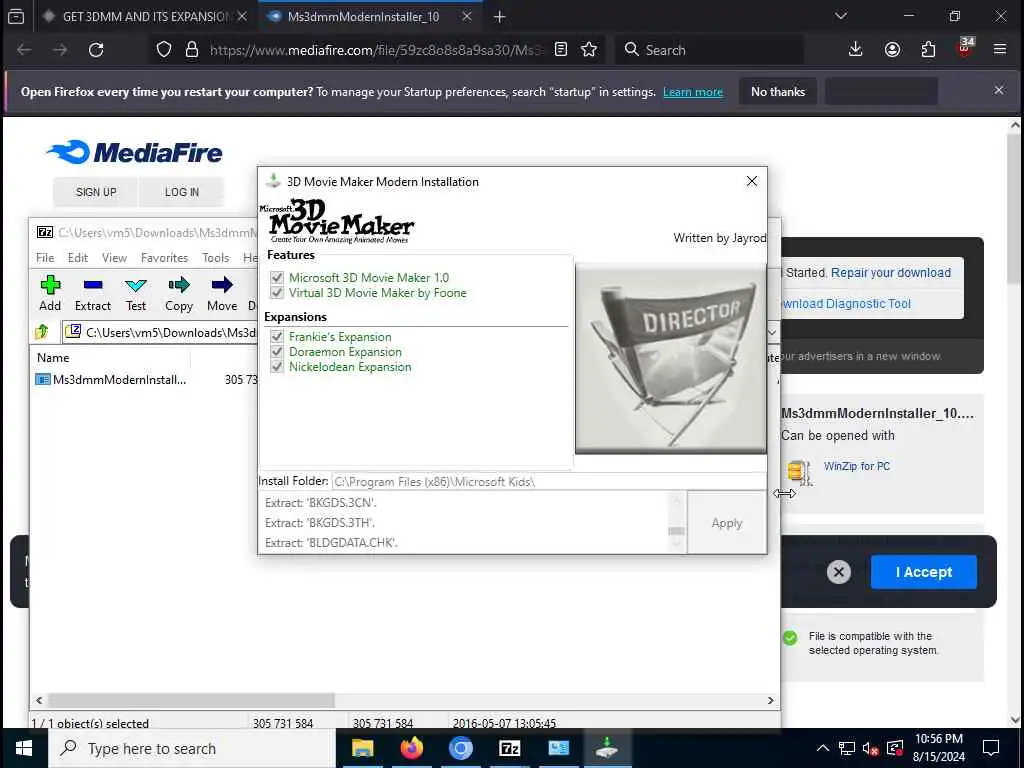Click the MediaFire logo

tap(135, 152)
